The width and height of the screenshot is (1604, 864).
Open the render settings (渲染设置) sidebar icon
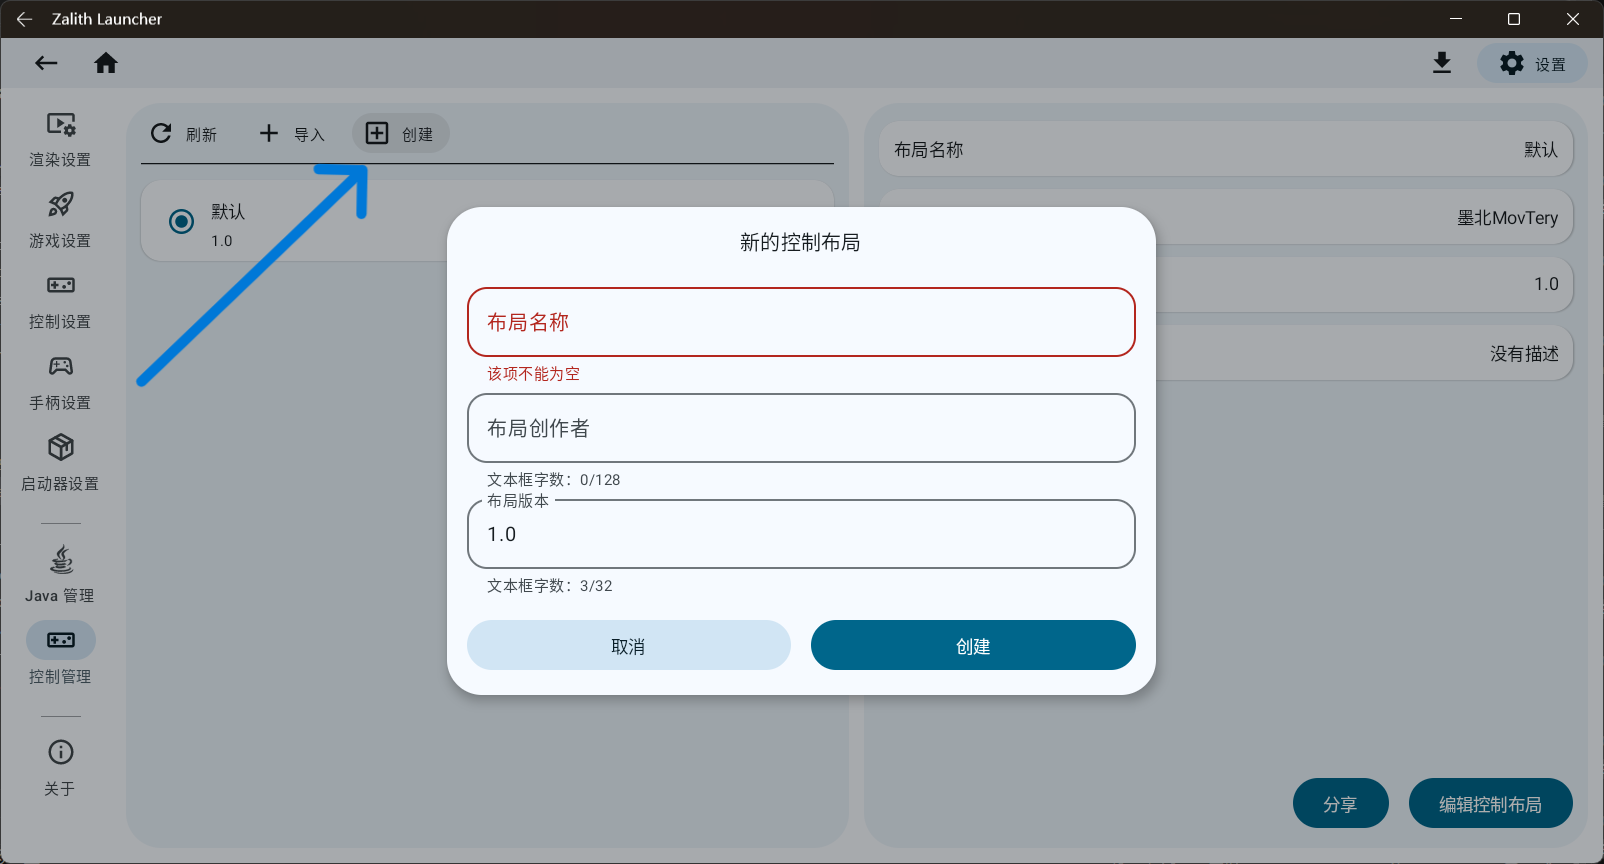pyautogui.click(x=60, y=125)
